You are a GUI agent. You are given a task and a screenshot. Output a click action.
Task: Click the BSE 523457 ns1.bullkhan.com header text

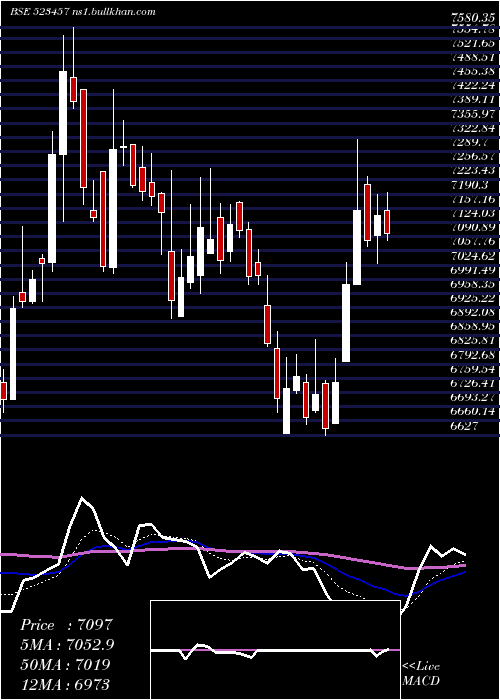click(83, 12)
